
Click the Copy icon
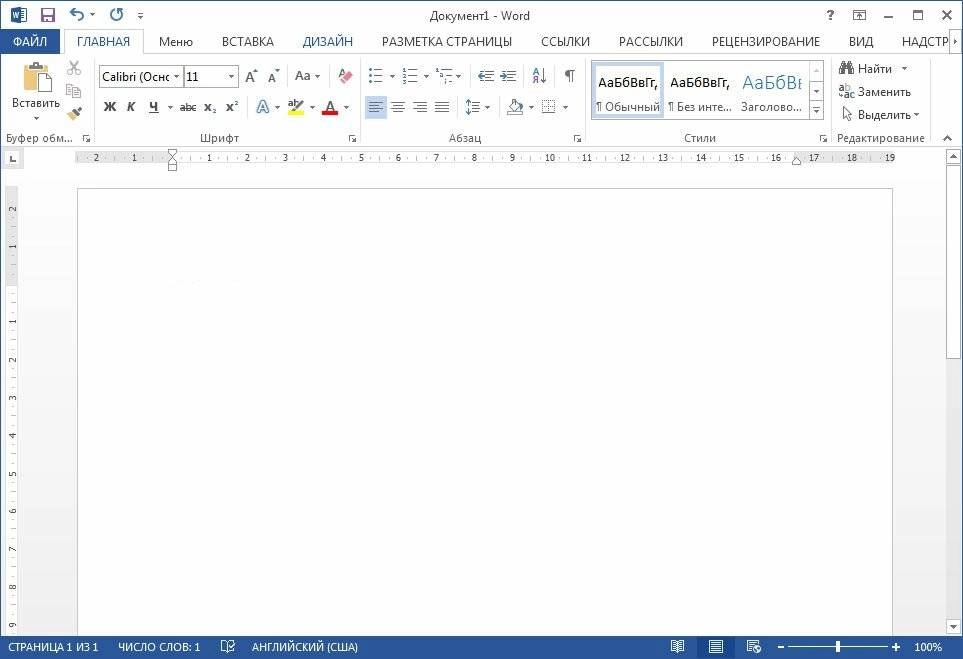74,91
